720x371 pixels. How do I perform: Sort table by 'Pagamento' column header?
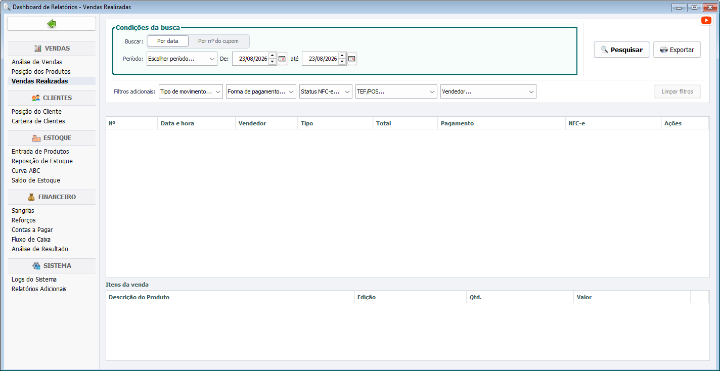pyautogui.click(x=501, y=123)
